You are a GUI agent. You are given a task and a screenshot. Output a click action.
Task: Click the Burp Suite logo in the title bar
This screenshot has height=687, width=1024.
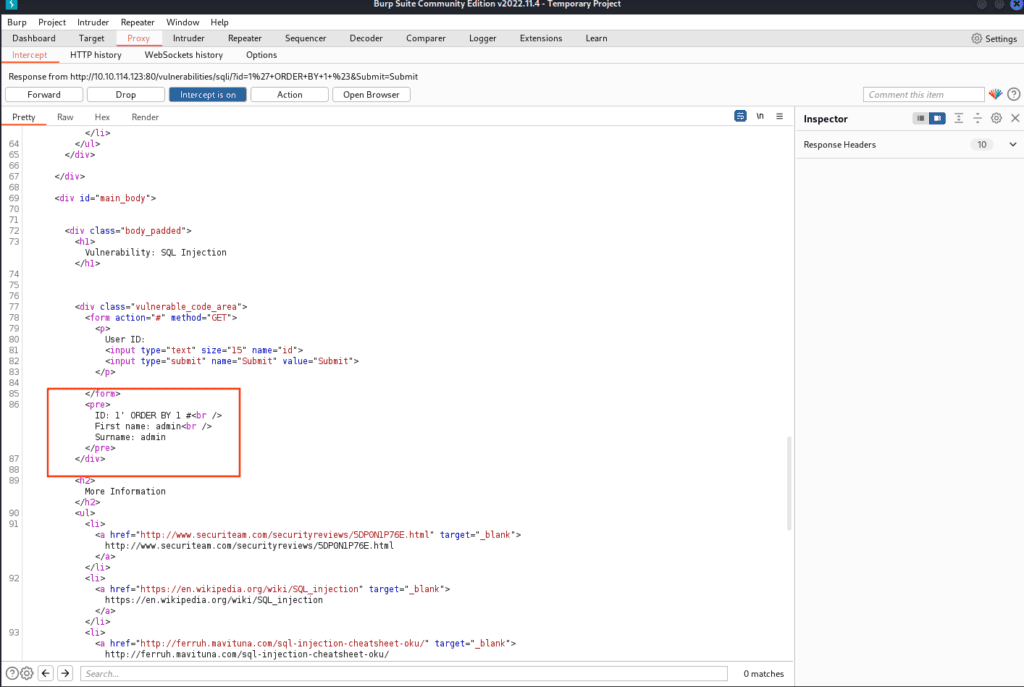click(11, 5)
